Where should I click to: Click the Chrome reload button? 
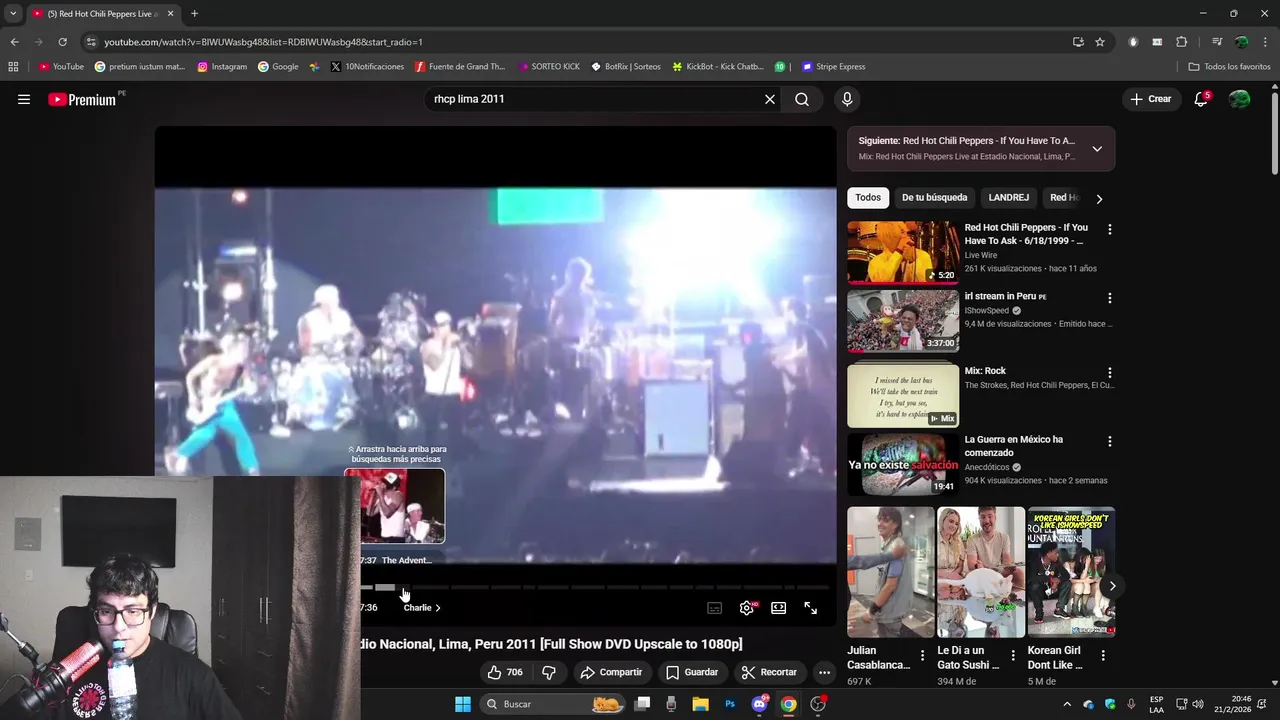pyautogui.click(x=62, y=42)
